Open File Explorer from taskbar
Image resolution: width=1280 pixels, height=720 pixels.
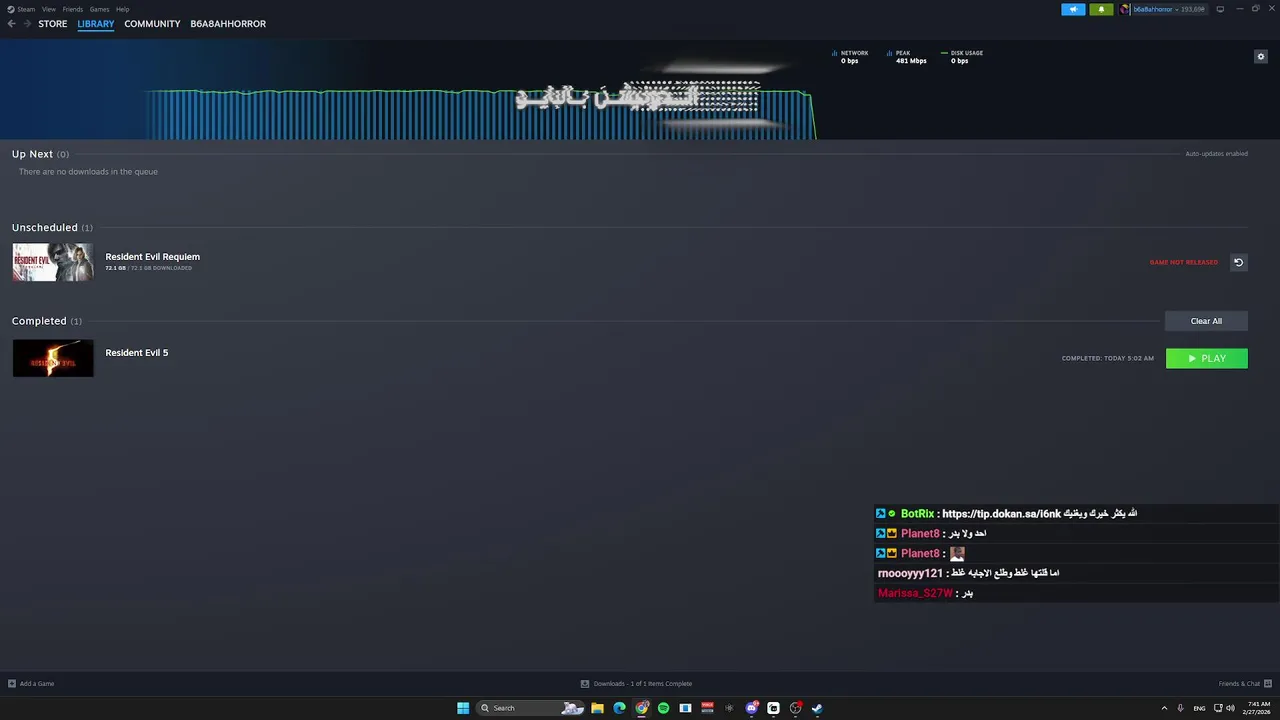tap(597, 708)
